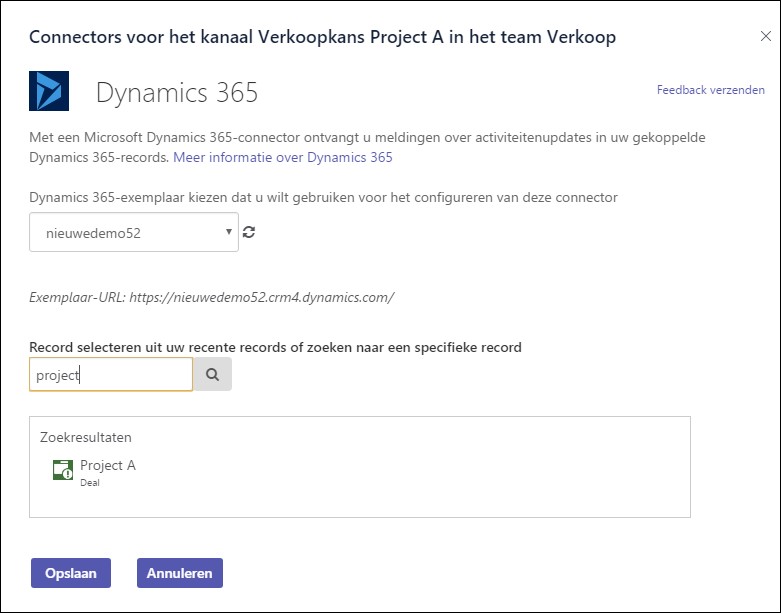The height and width of the screenshot is (613, 781).
Task: Click the Opslaan button
Action: click(71, 573)
